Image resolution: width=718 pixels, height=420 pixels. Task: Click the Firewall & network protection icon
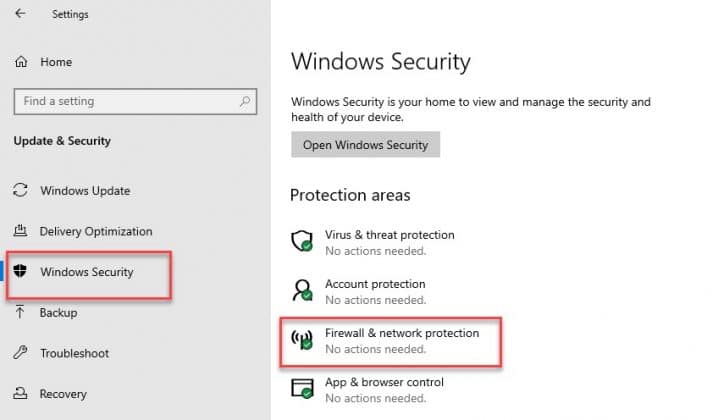click(x=302, y=339)
